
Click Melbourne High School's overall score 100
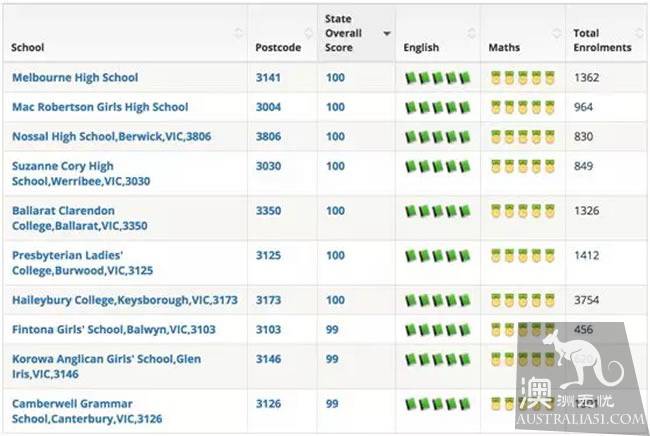click(x=335, y=78)
